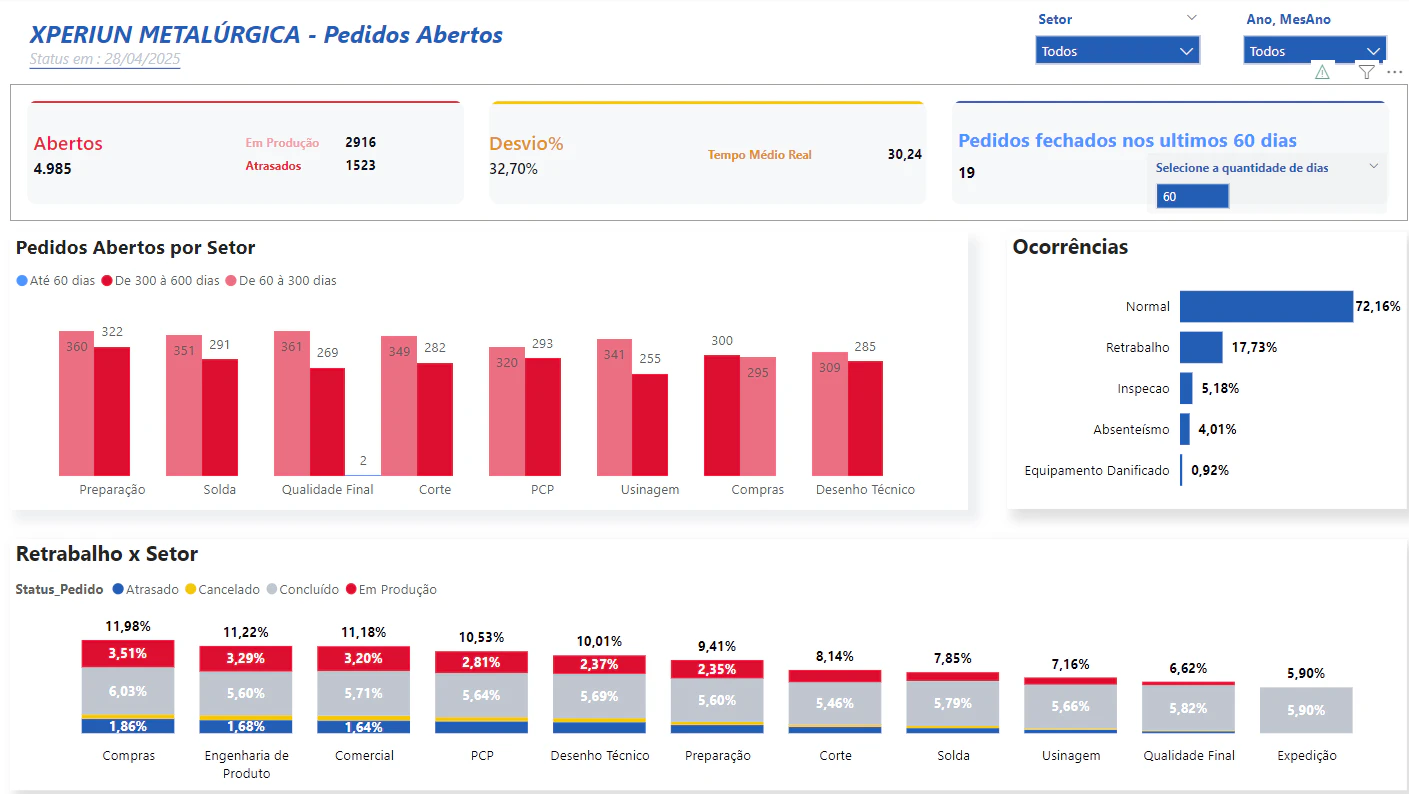Open the Ano, MesAno Todos dropdown
Image resolution: width=1409 pixels, height=794 pixels.
click(x=1315, y=51)
